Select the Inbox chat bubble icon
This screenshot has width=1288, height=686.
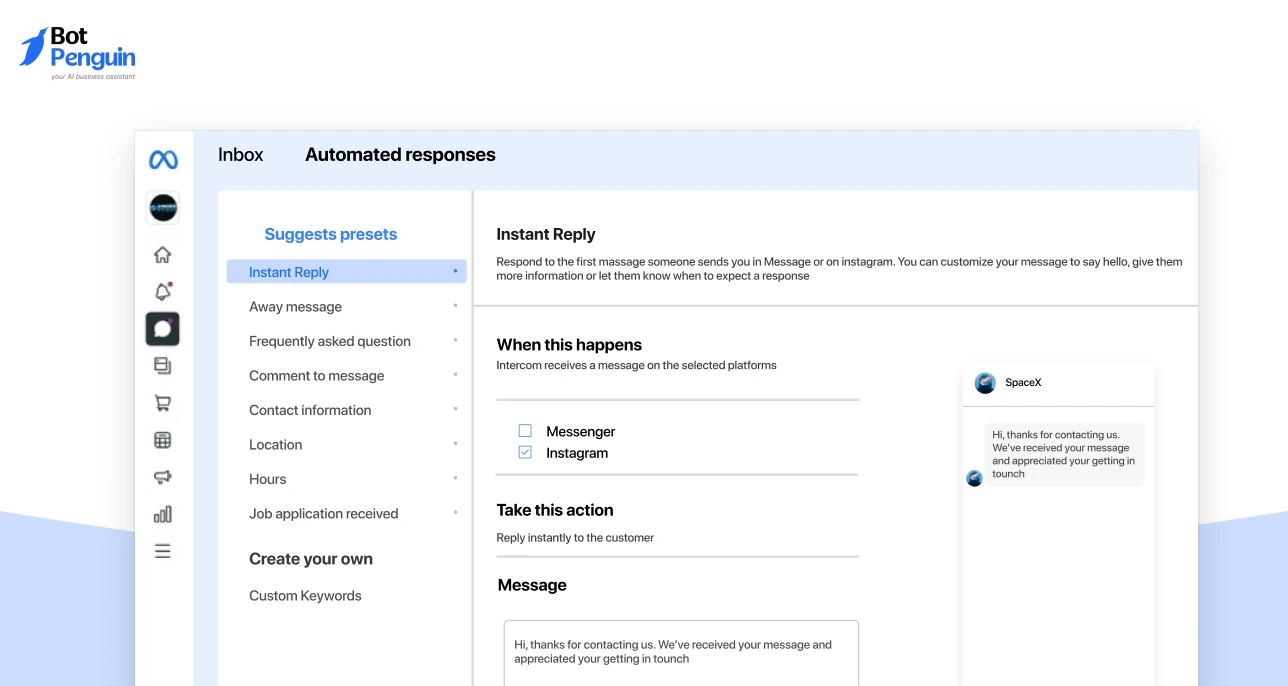coord(163,329)
